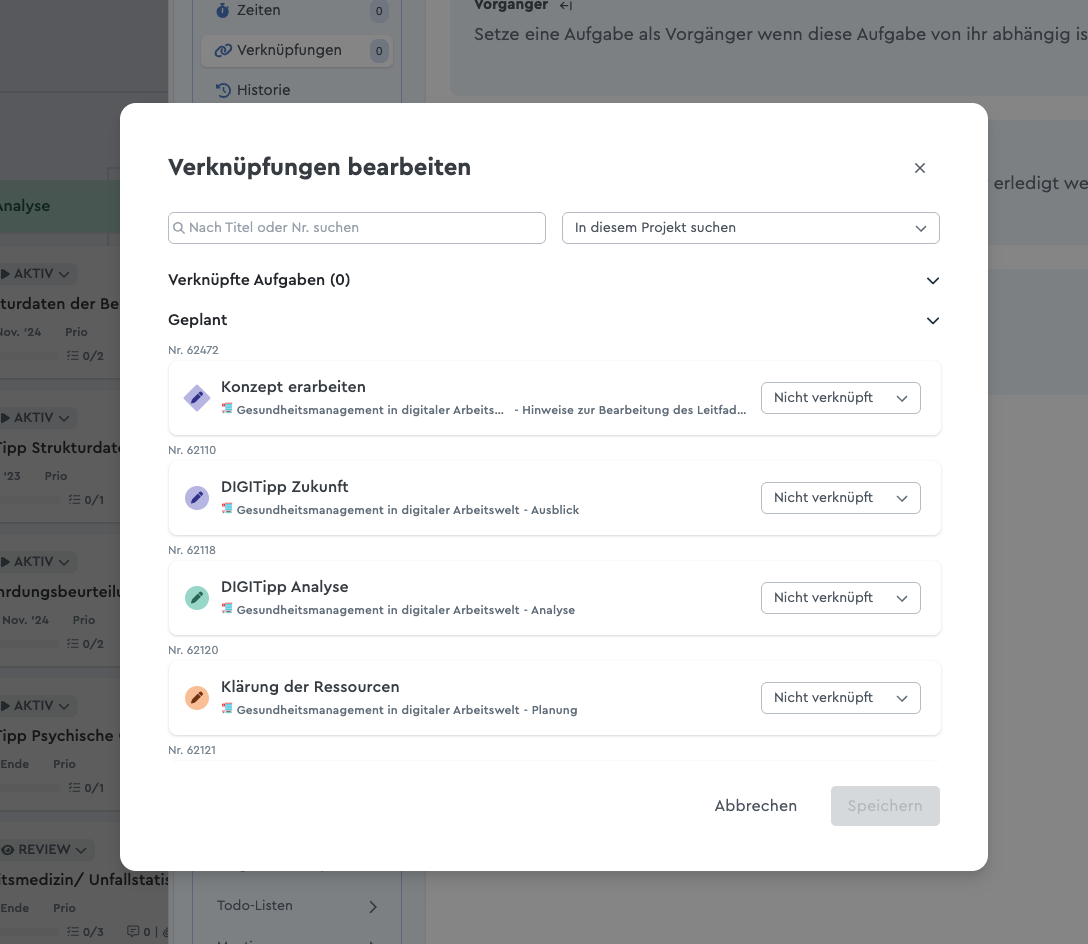The image size is (1088, 944).
Task: Collapse the Verknüpfte Aufgaben section
Action: pyautogui.click(x=933, y=281)
